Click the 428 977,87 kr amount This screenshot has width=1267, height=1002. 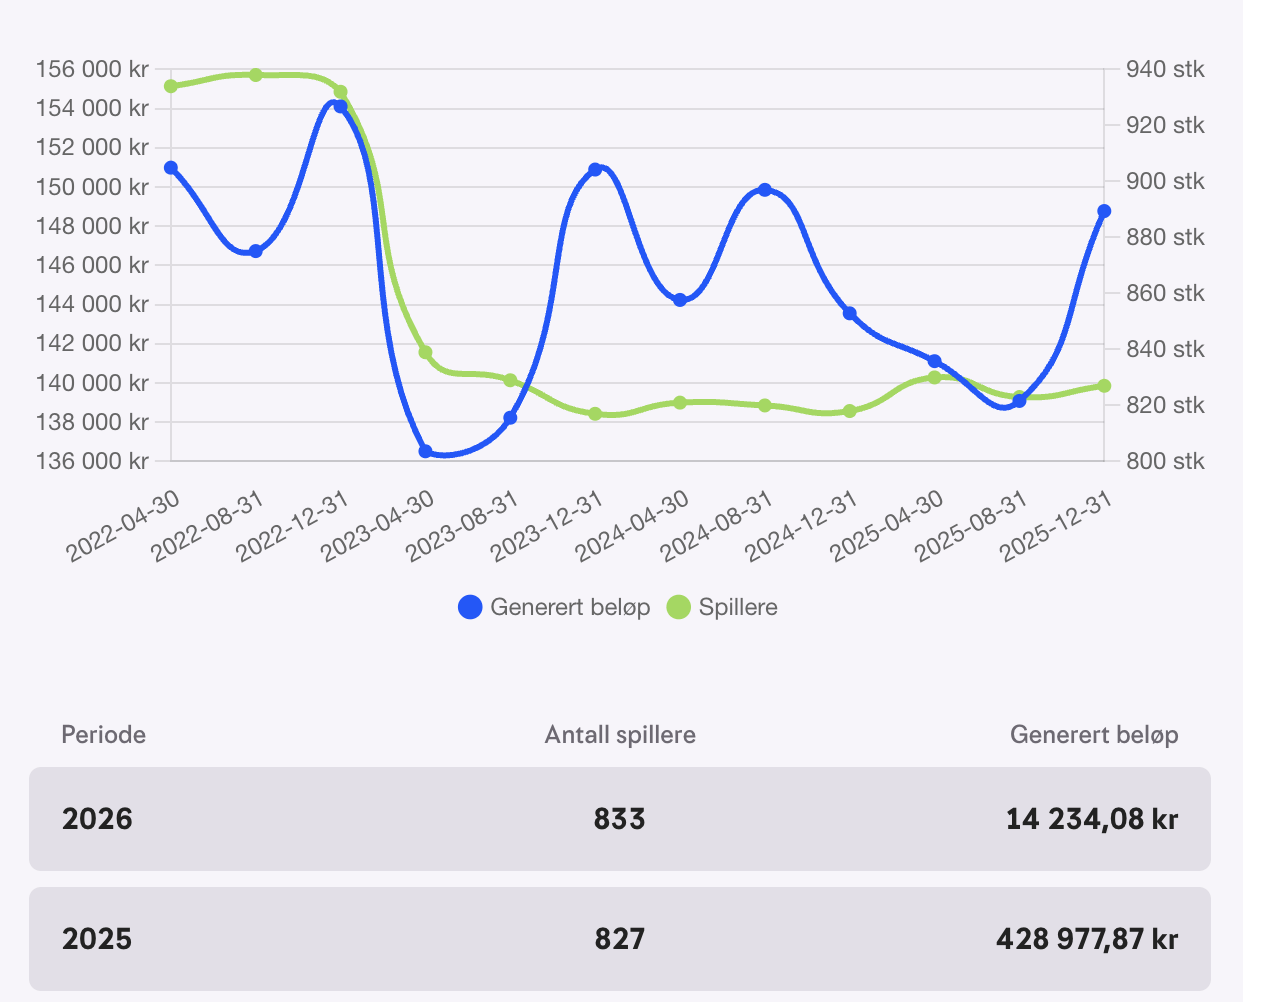[x=1086, y=939]
